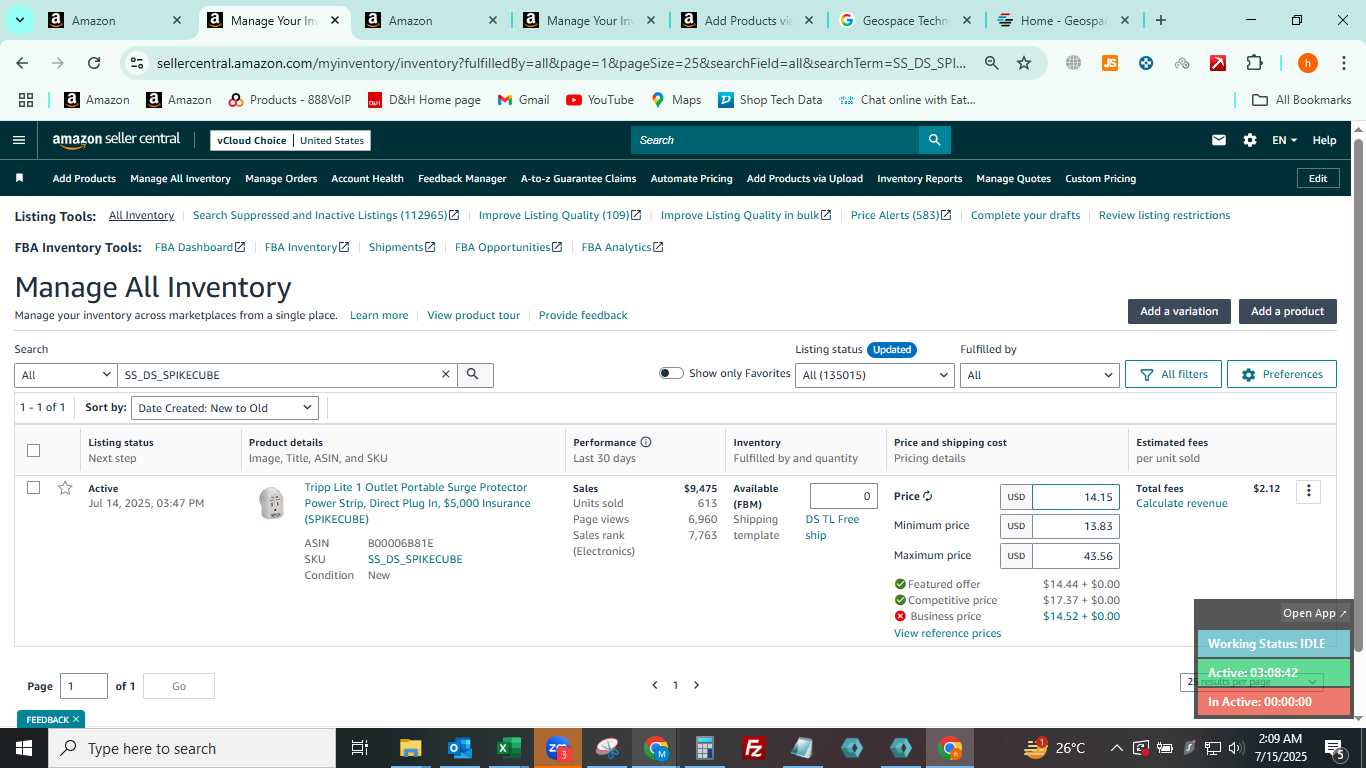Open the Fulfilled by dropdown

pos(1039,375)
